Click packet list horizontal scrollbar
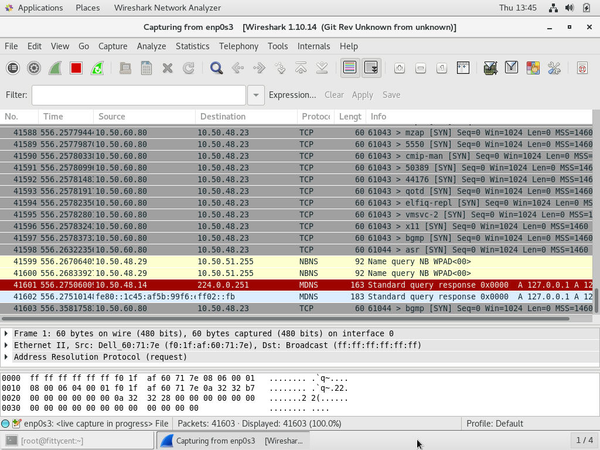Screen dimensions: 600x450 285,319
